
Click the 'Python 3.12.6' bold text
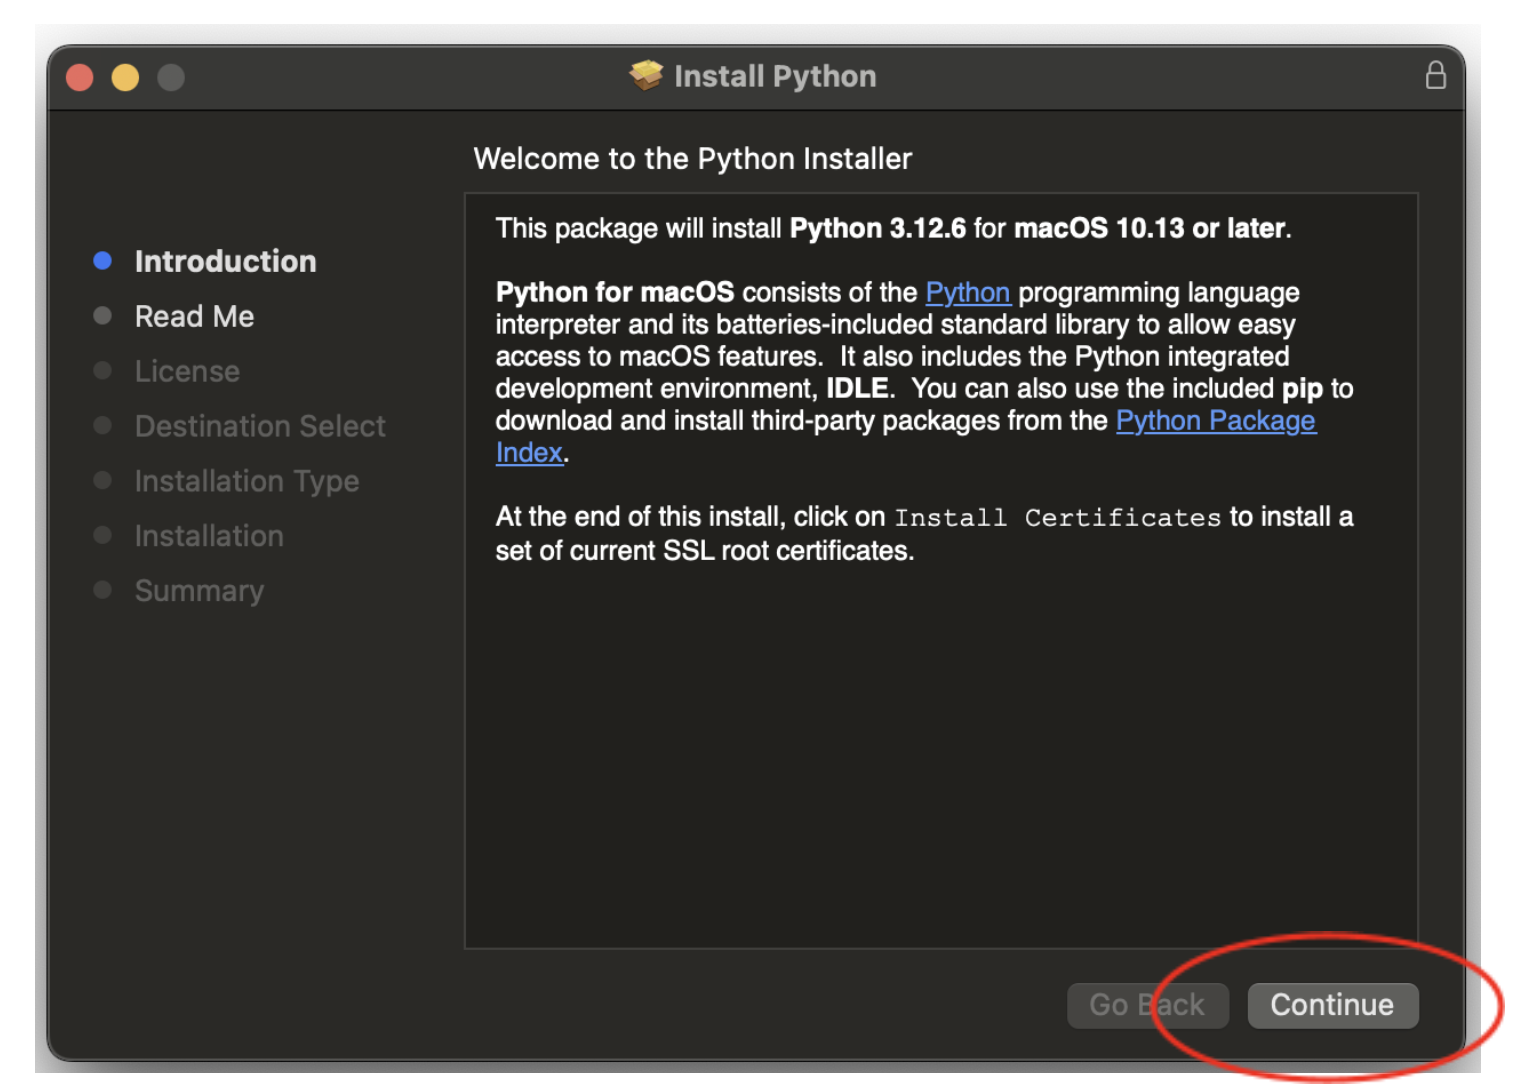click(877, 229)
